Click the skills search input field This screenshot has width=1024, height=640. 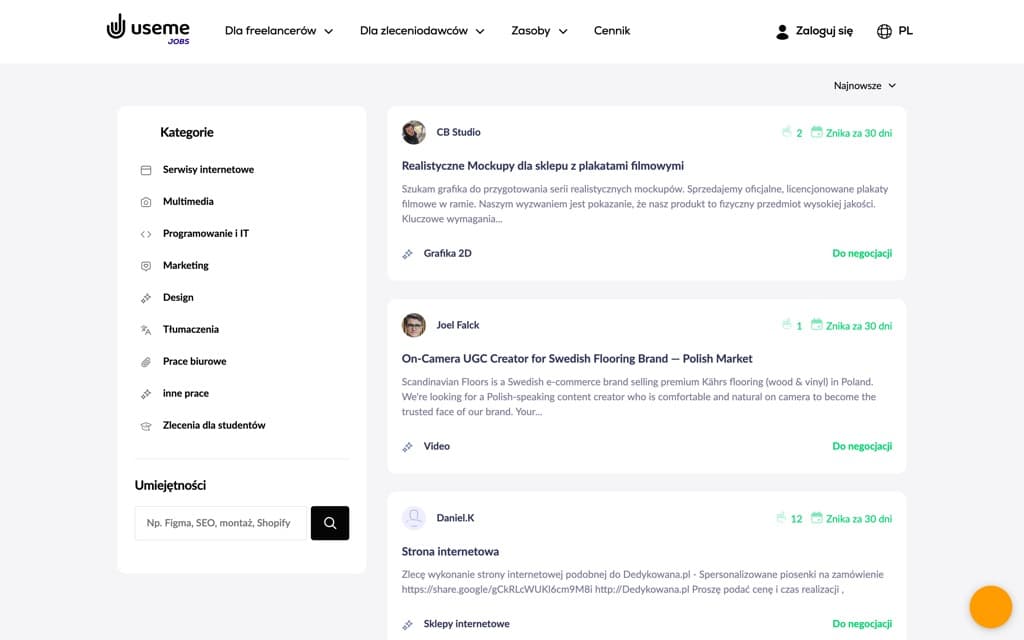click(x=220, y=522)
